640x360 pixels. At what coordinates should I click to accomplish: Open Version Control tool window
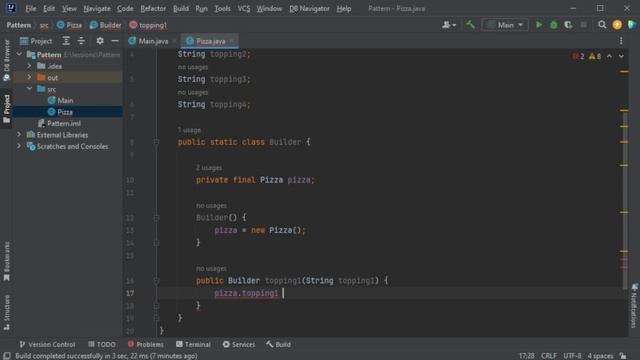pyautogui.click(x=47, y=344)
